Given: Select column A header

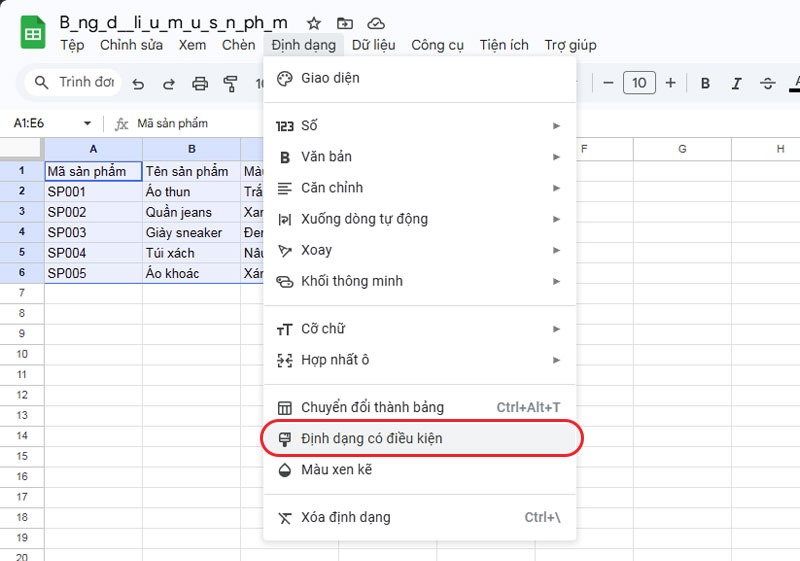Looking at the screenshot, I should click(93, 149).
